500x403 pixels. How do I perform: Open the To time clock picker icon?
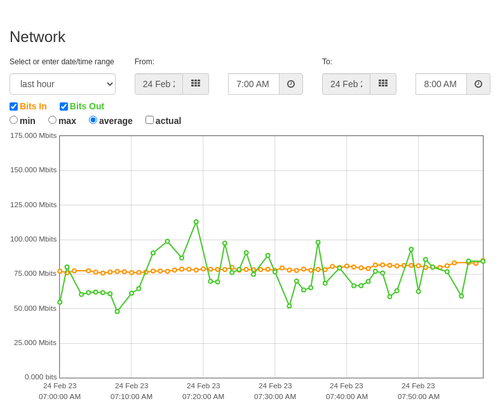pyautogui.click(x=478, y=84)
